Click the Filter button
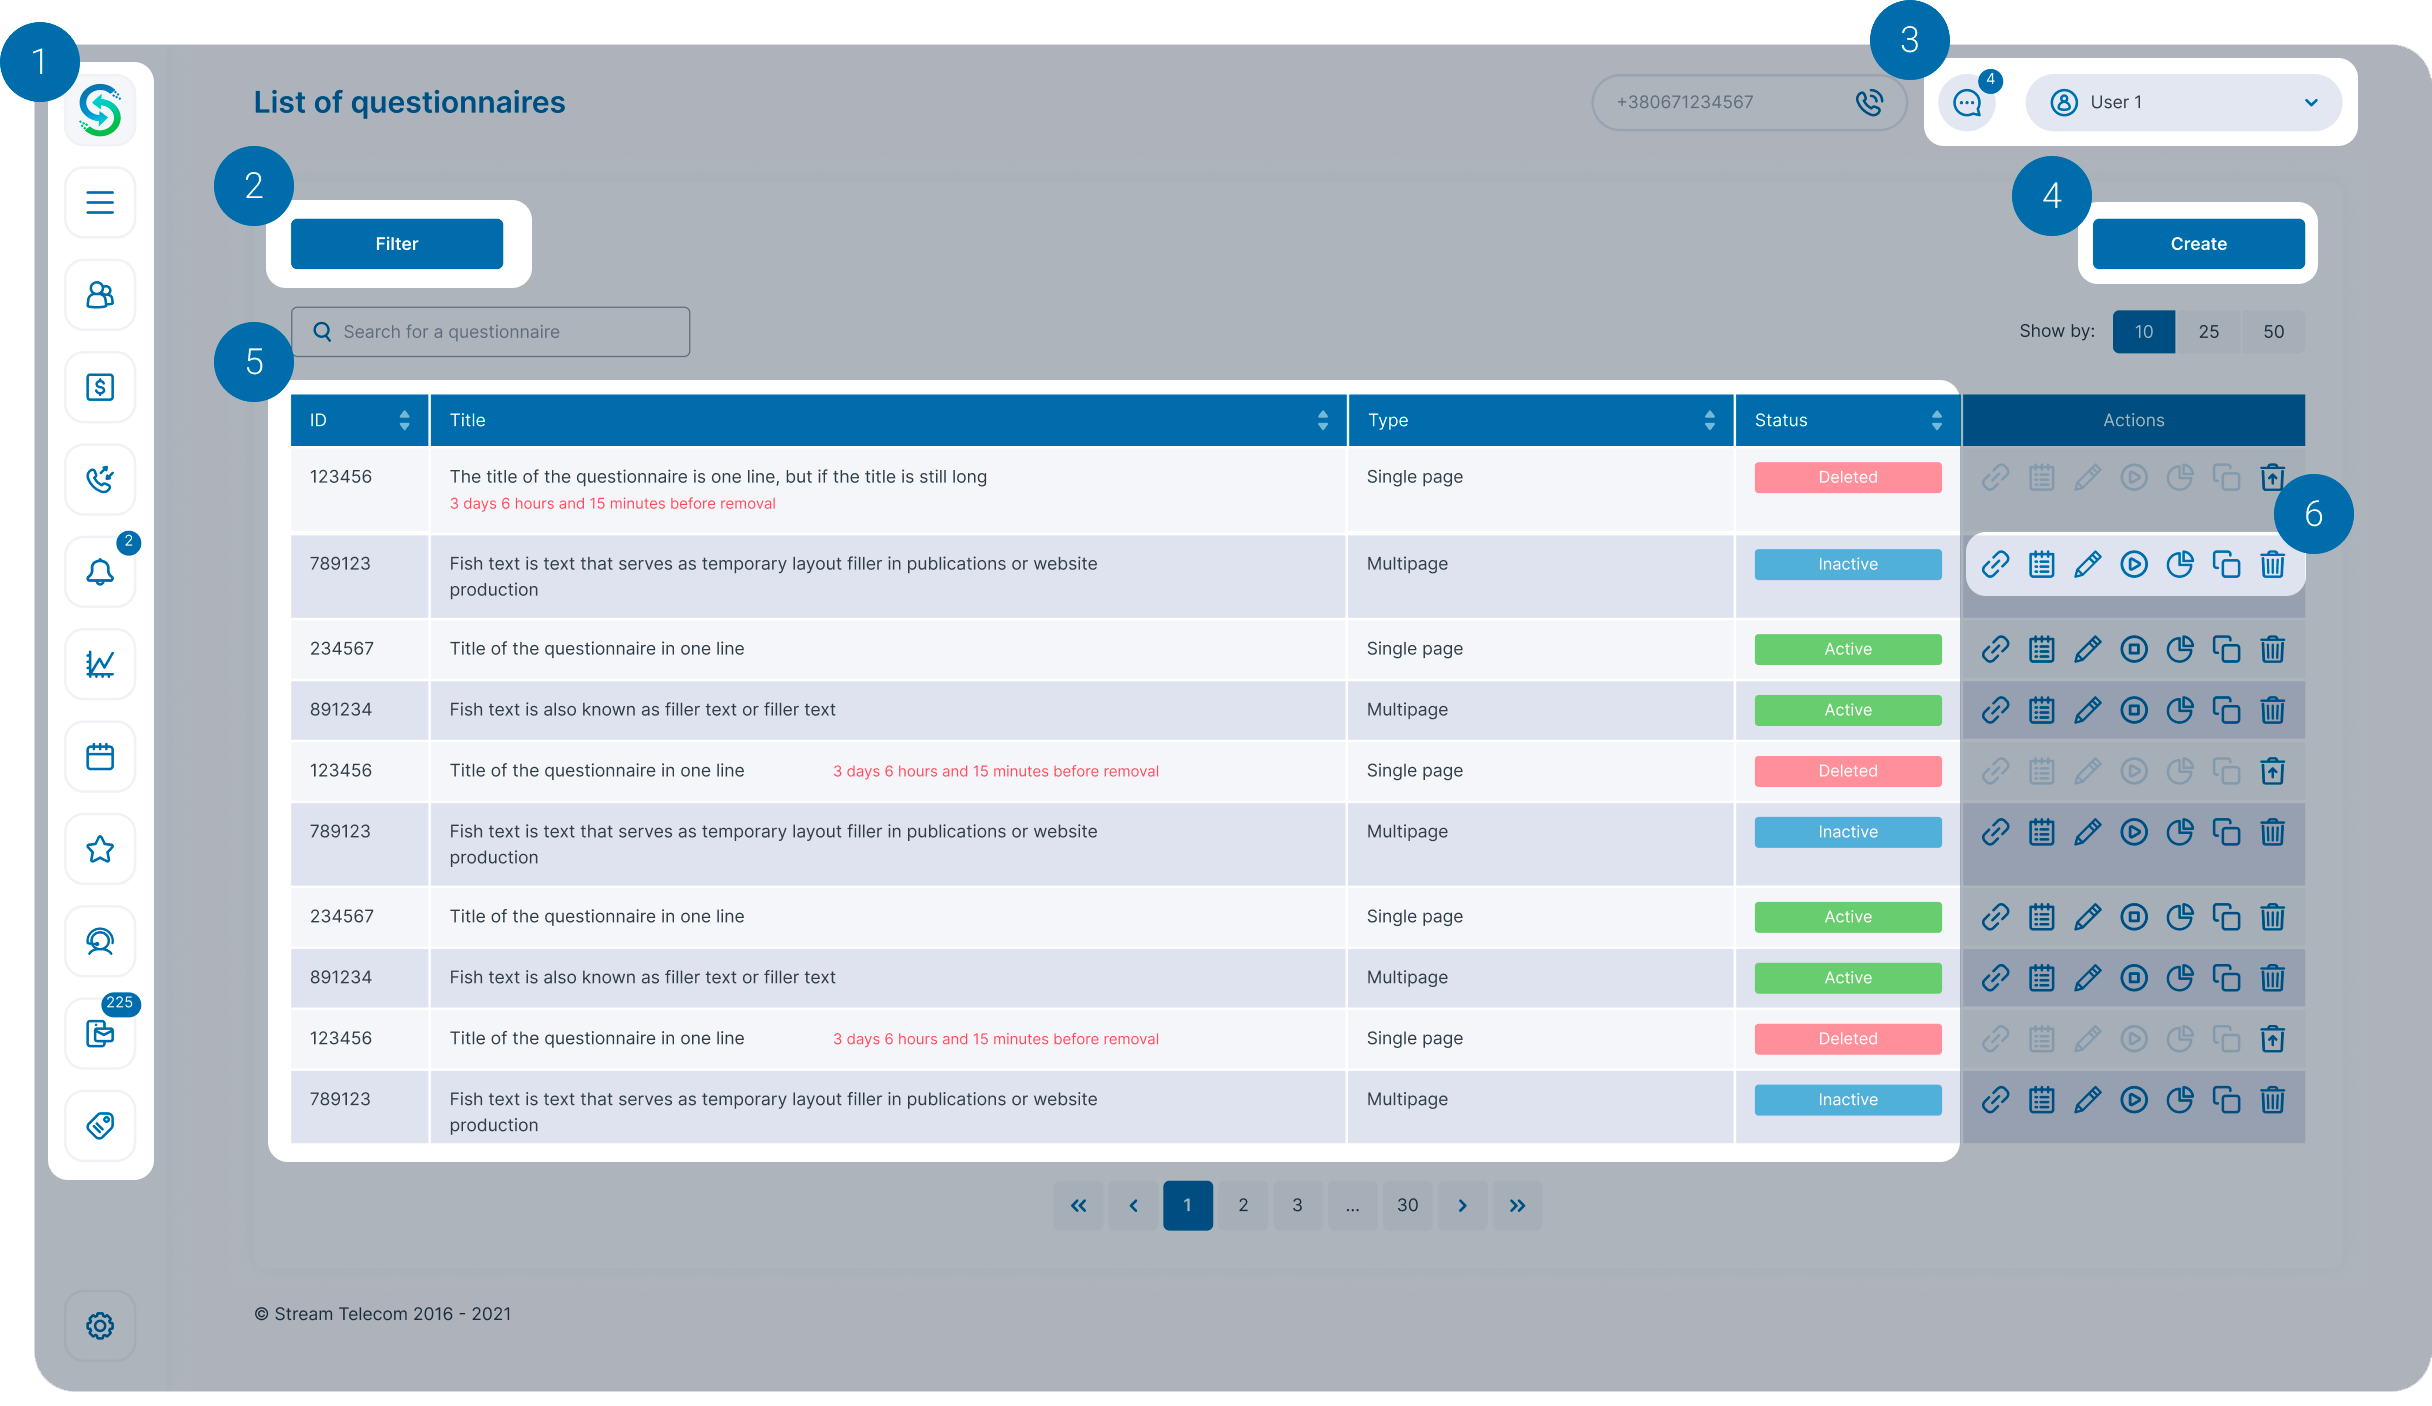2432x1406 pixels. (397, 244)
